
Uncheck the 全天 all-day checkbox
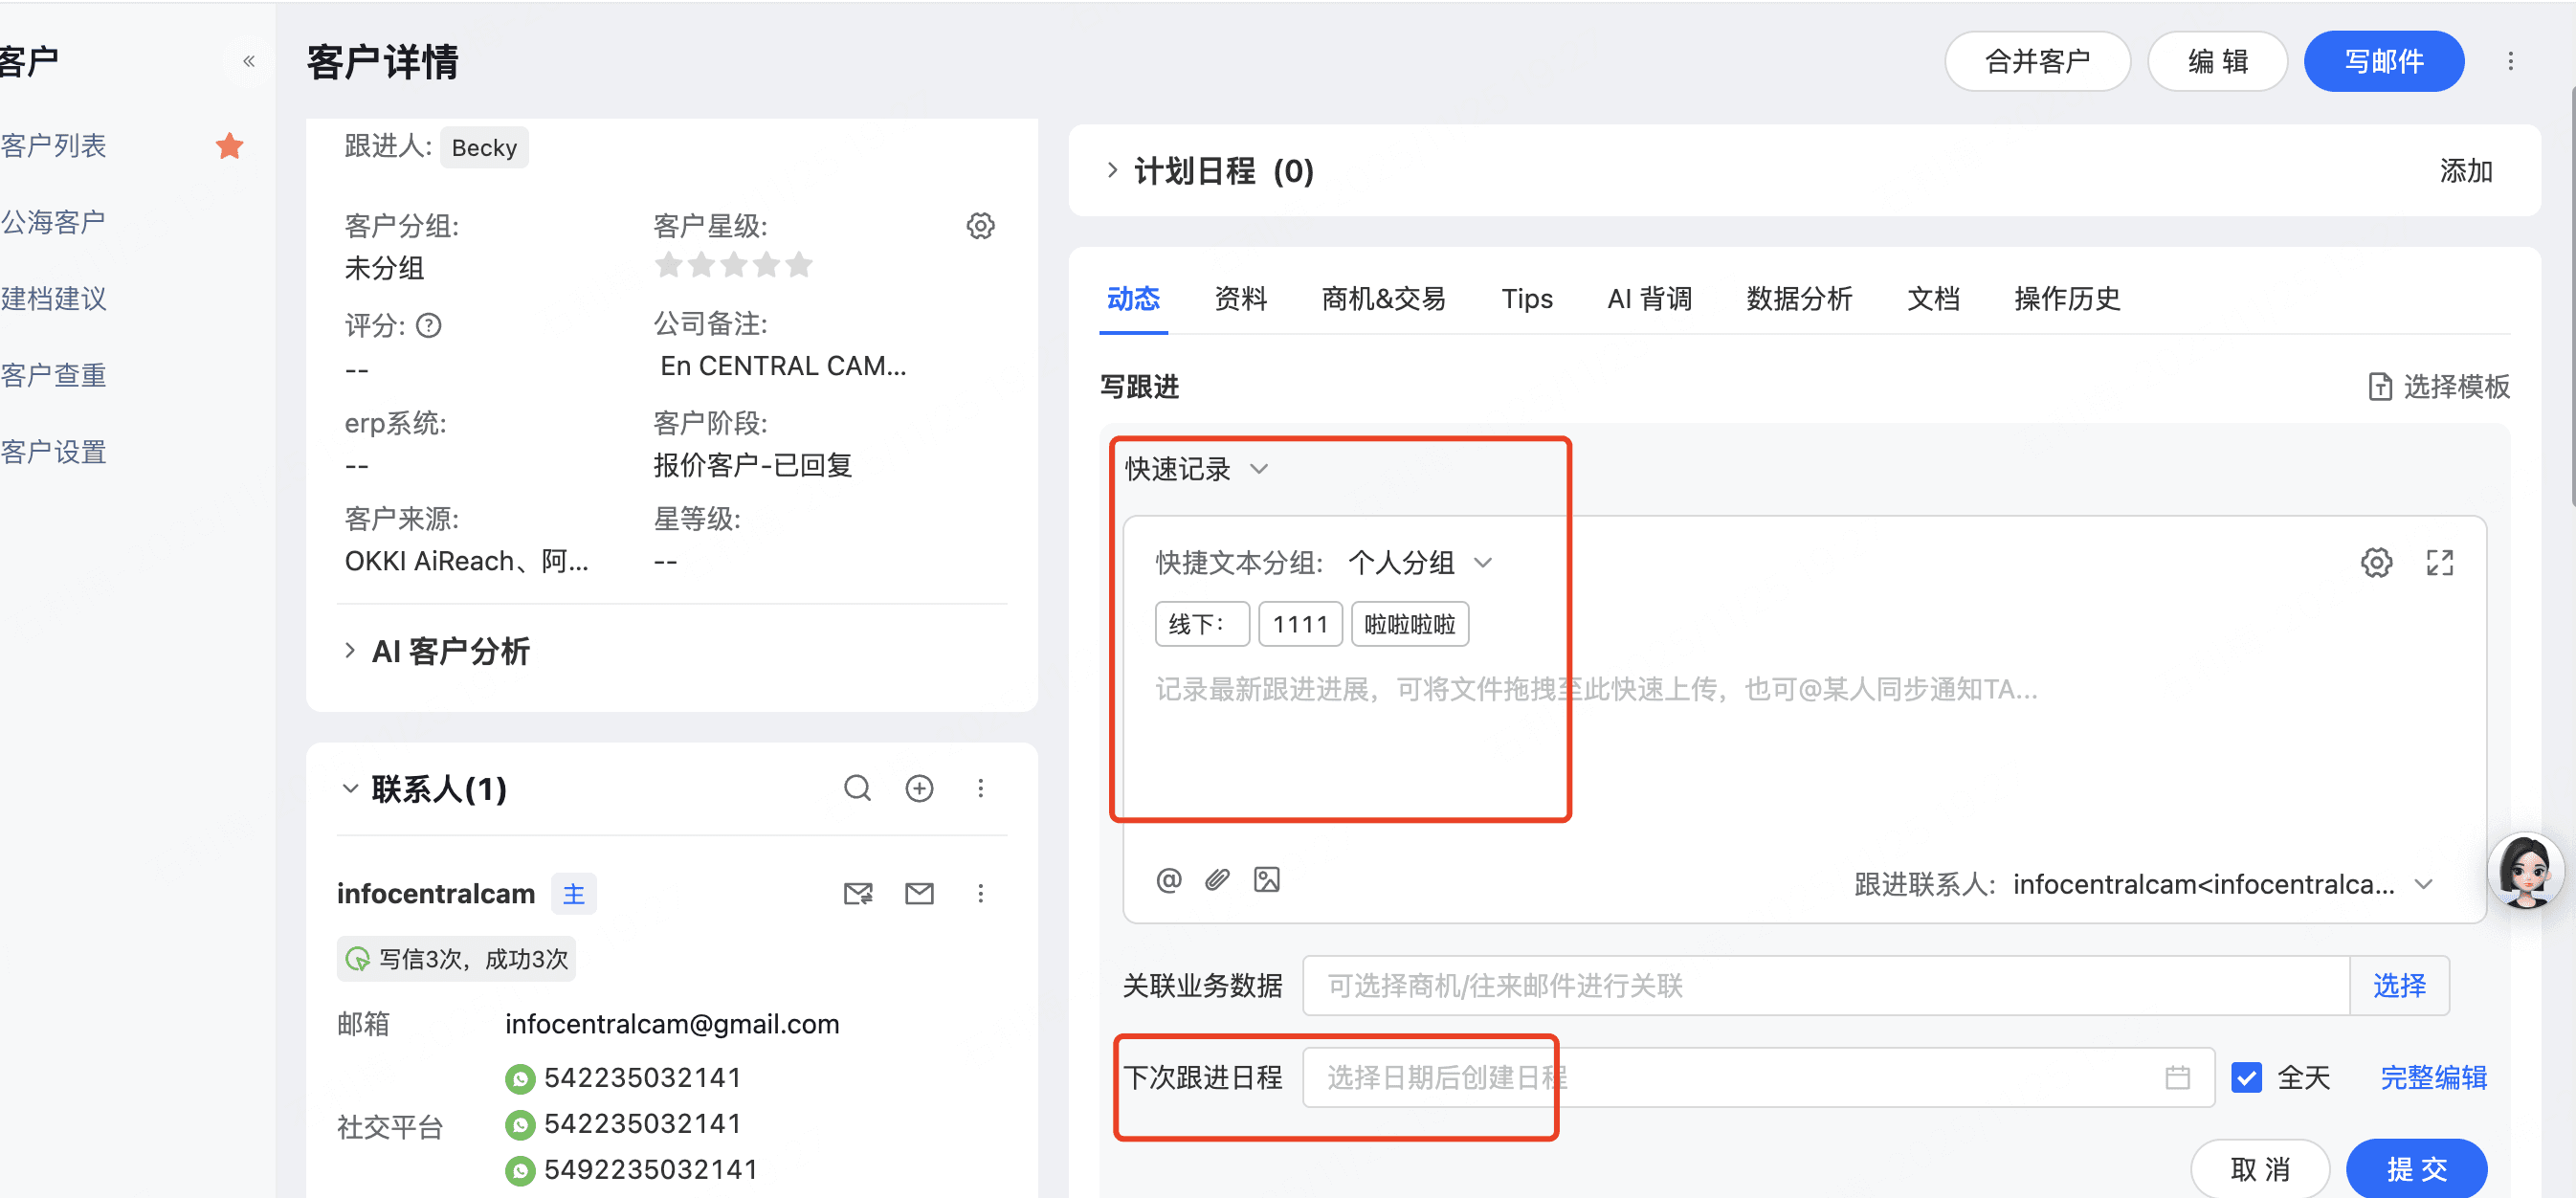(x=2246, y=1078)
